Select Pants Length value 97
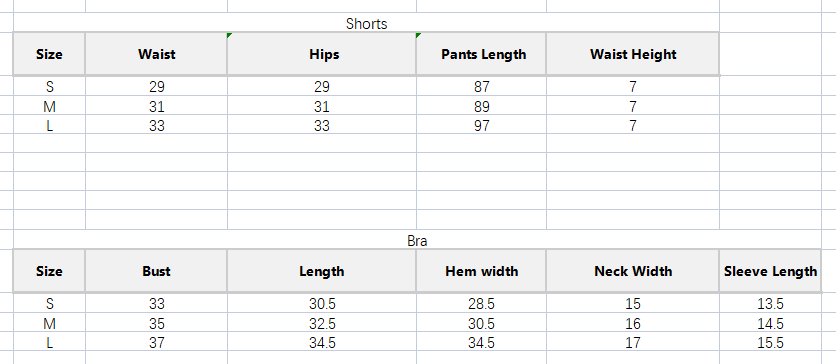 click(481, 126)
